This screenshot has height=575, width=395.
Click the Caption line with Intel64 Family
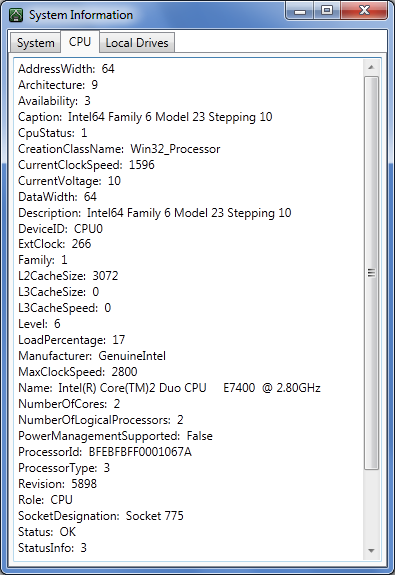point(145,117)
